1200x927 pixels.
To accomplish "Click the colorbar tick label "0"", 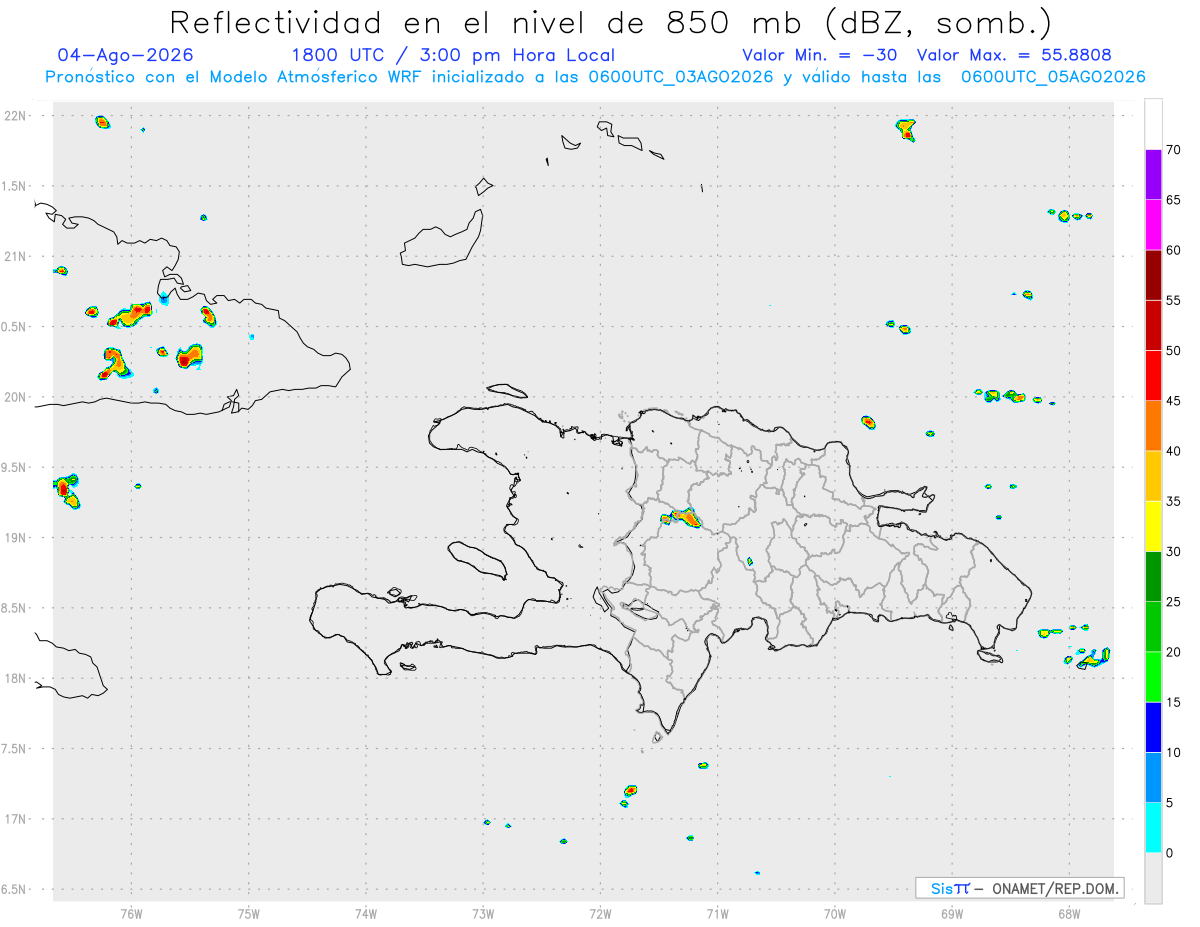I will 1169,853.
